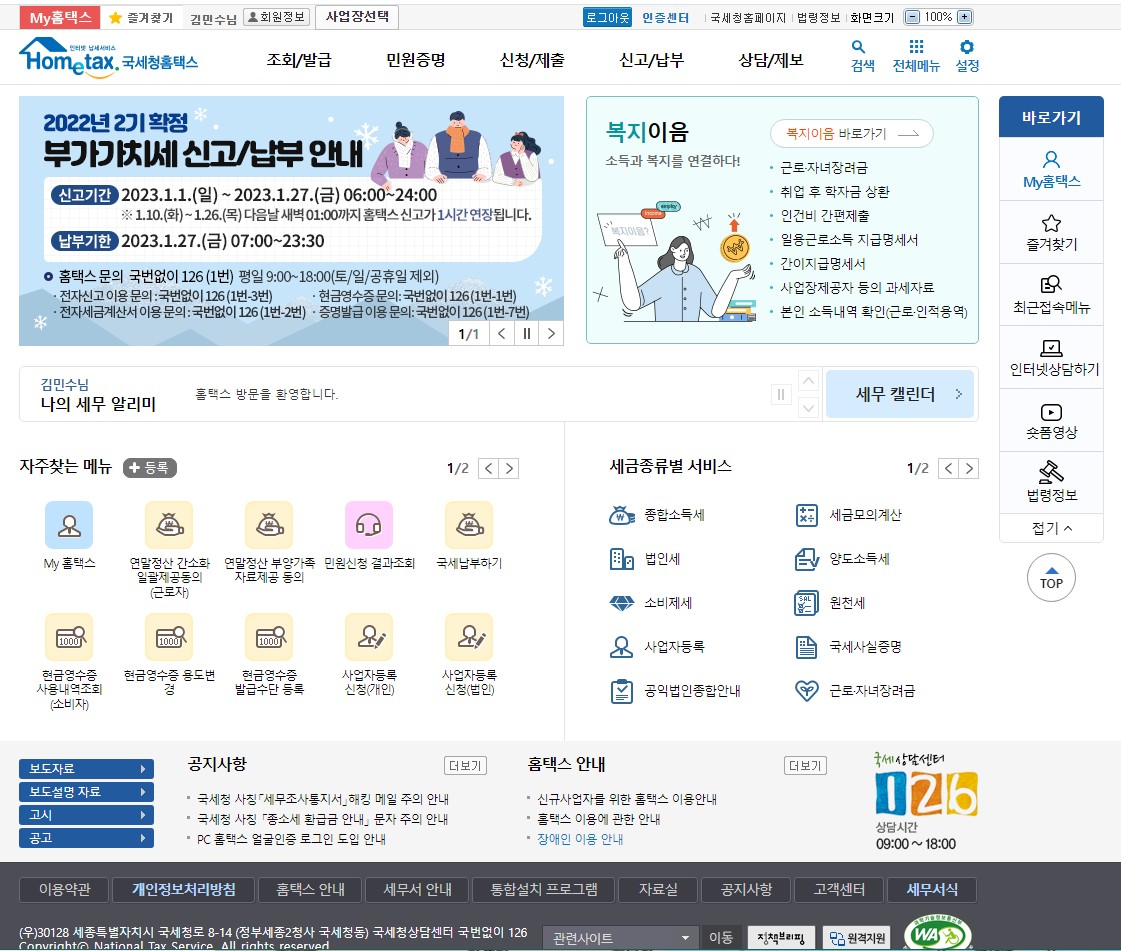Open the 장애인 이용 안내 link
Screen dimensions: 1121x951
click(580, 839)
